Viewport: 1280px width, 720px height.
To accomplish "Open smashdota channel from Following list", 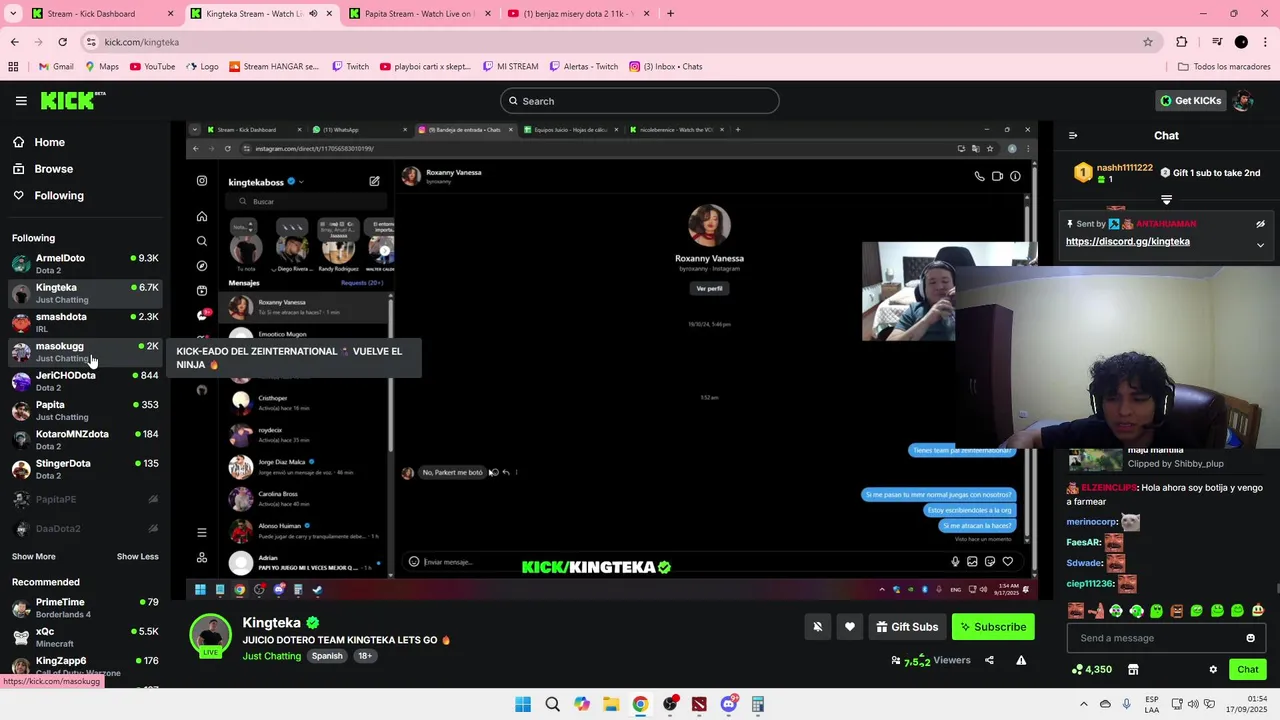I will click(x=85, y=322).
